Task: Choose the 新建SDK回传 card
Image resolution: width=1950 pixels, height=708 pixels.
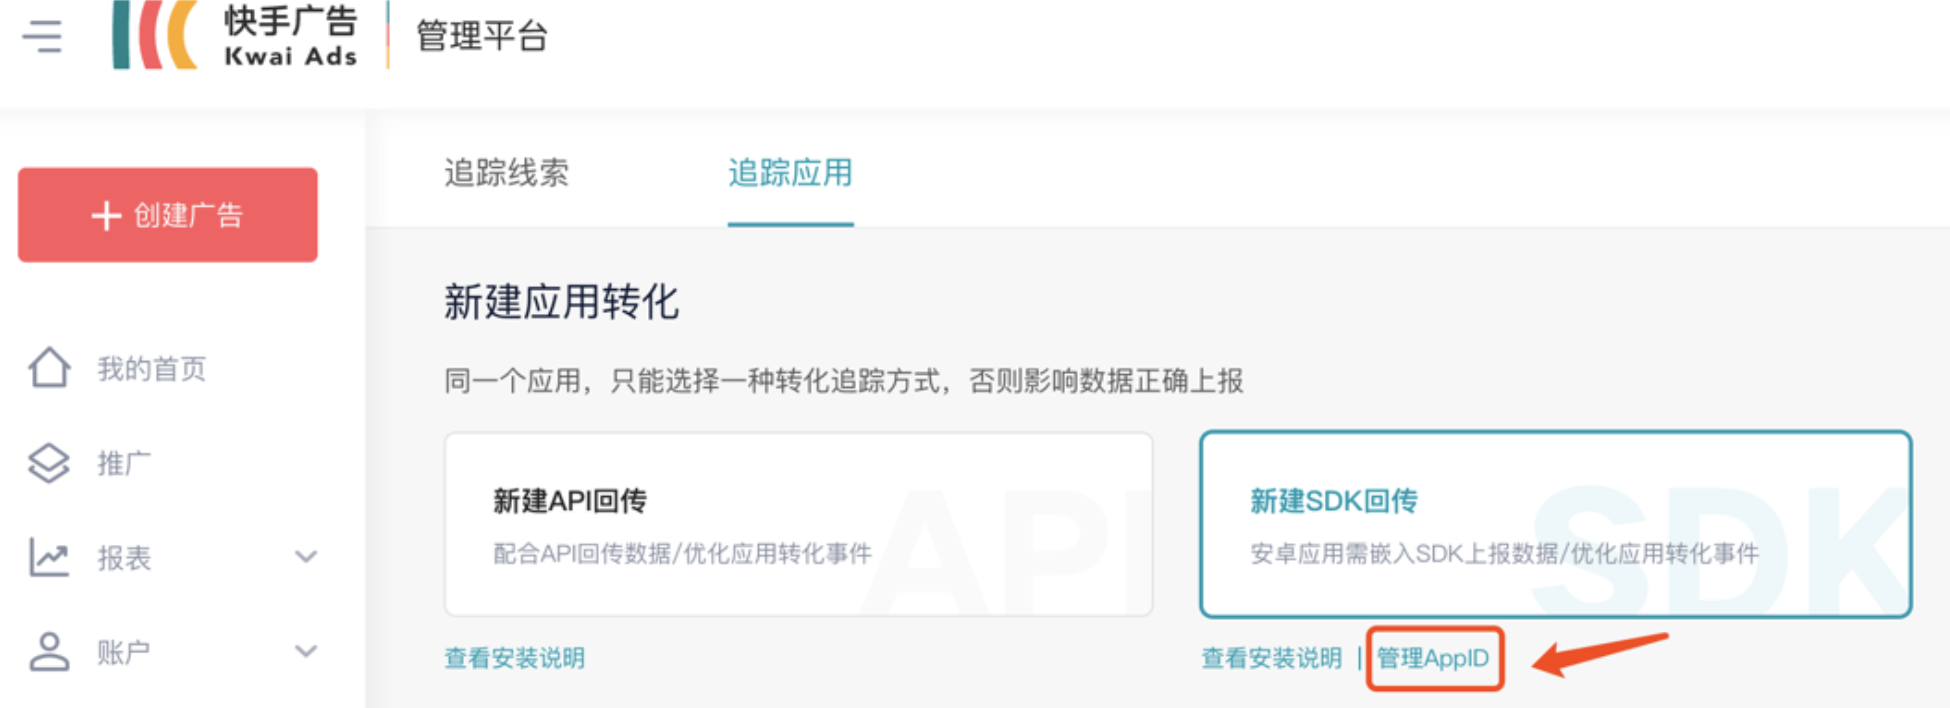Action: [1556, 524]
